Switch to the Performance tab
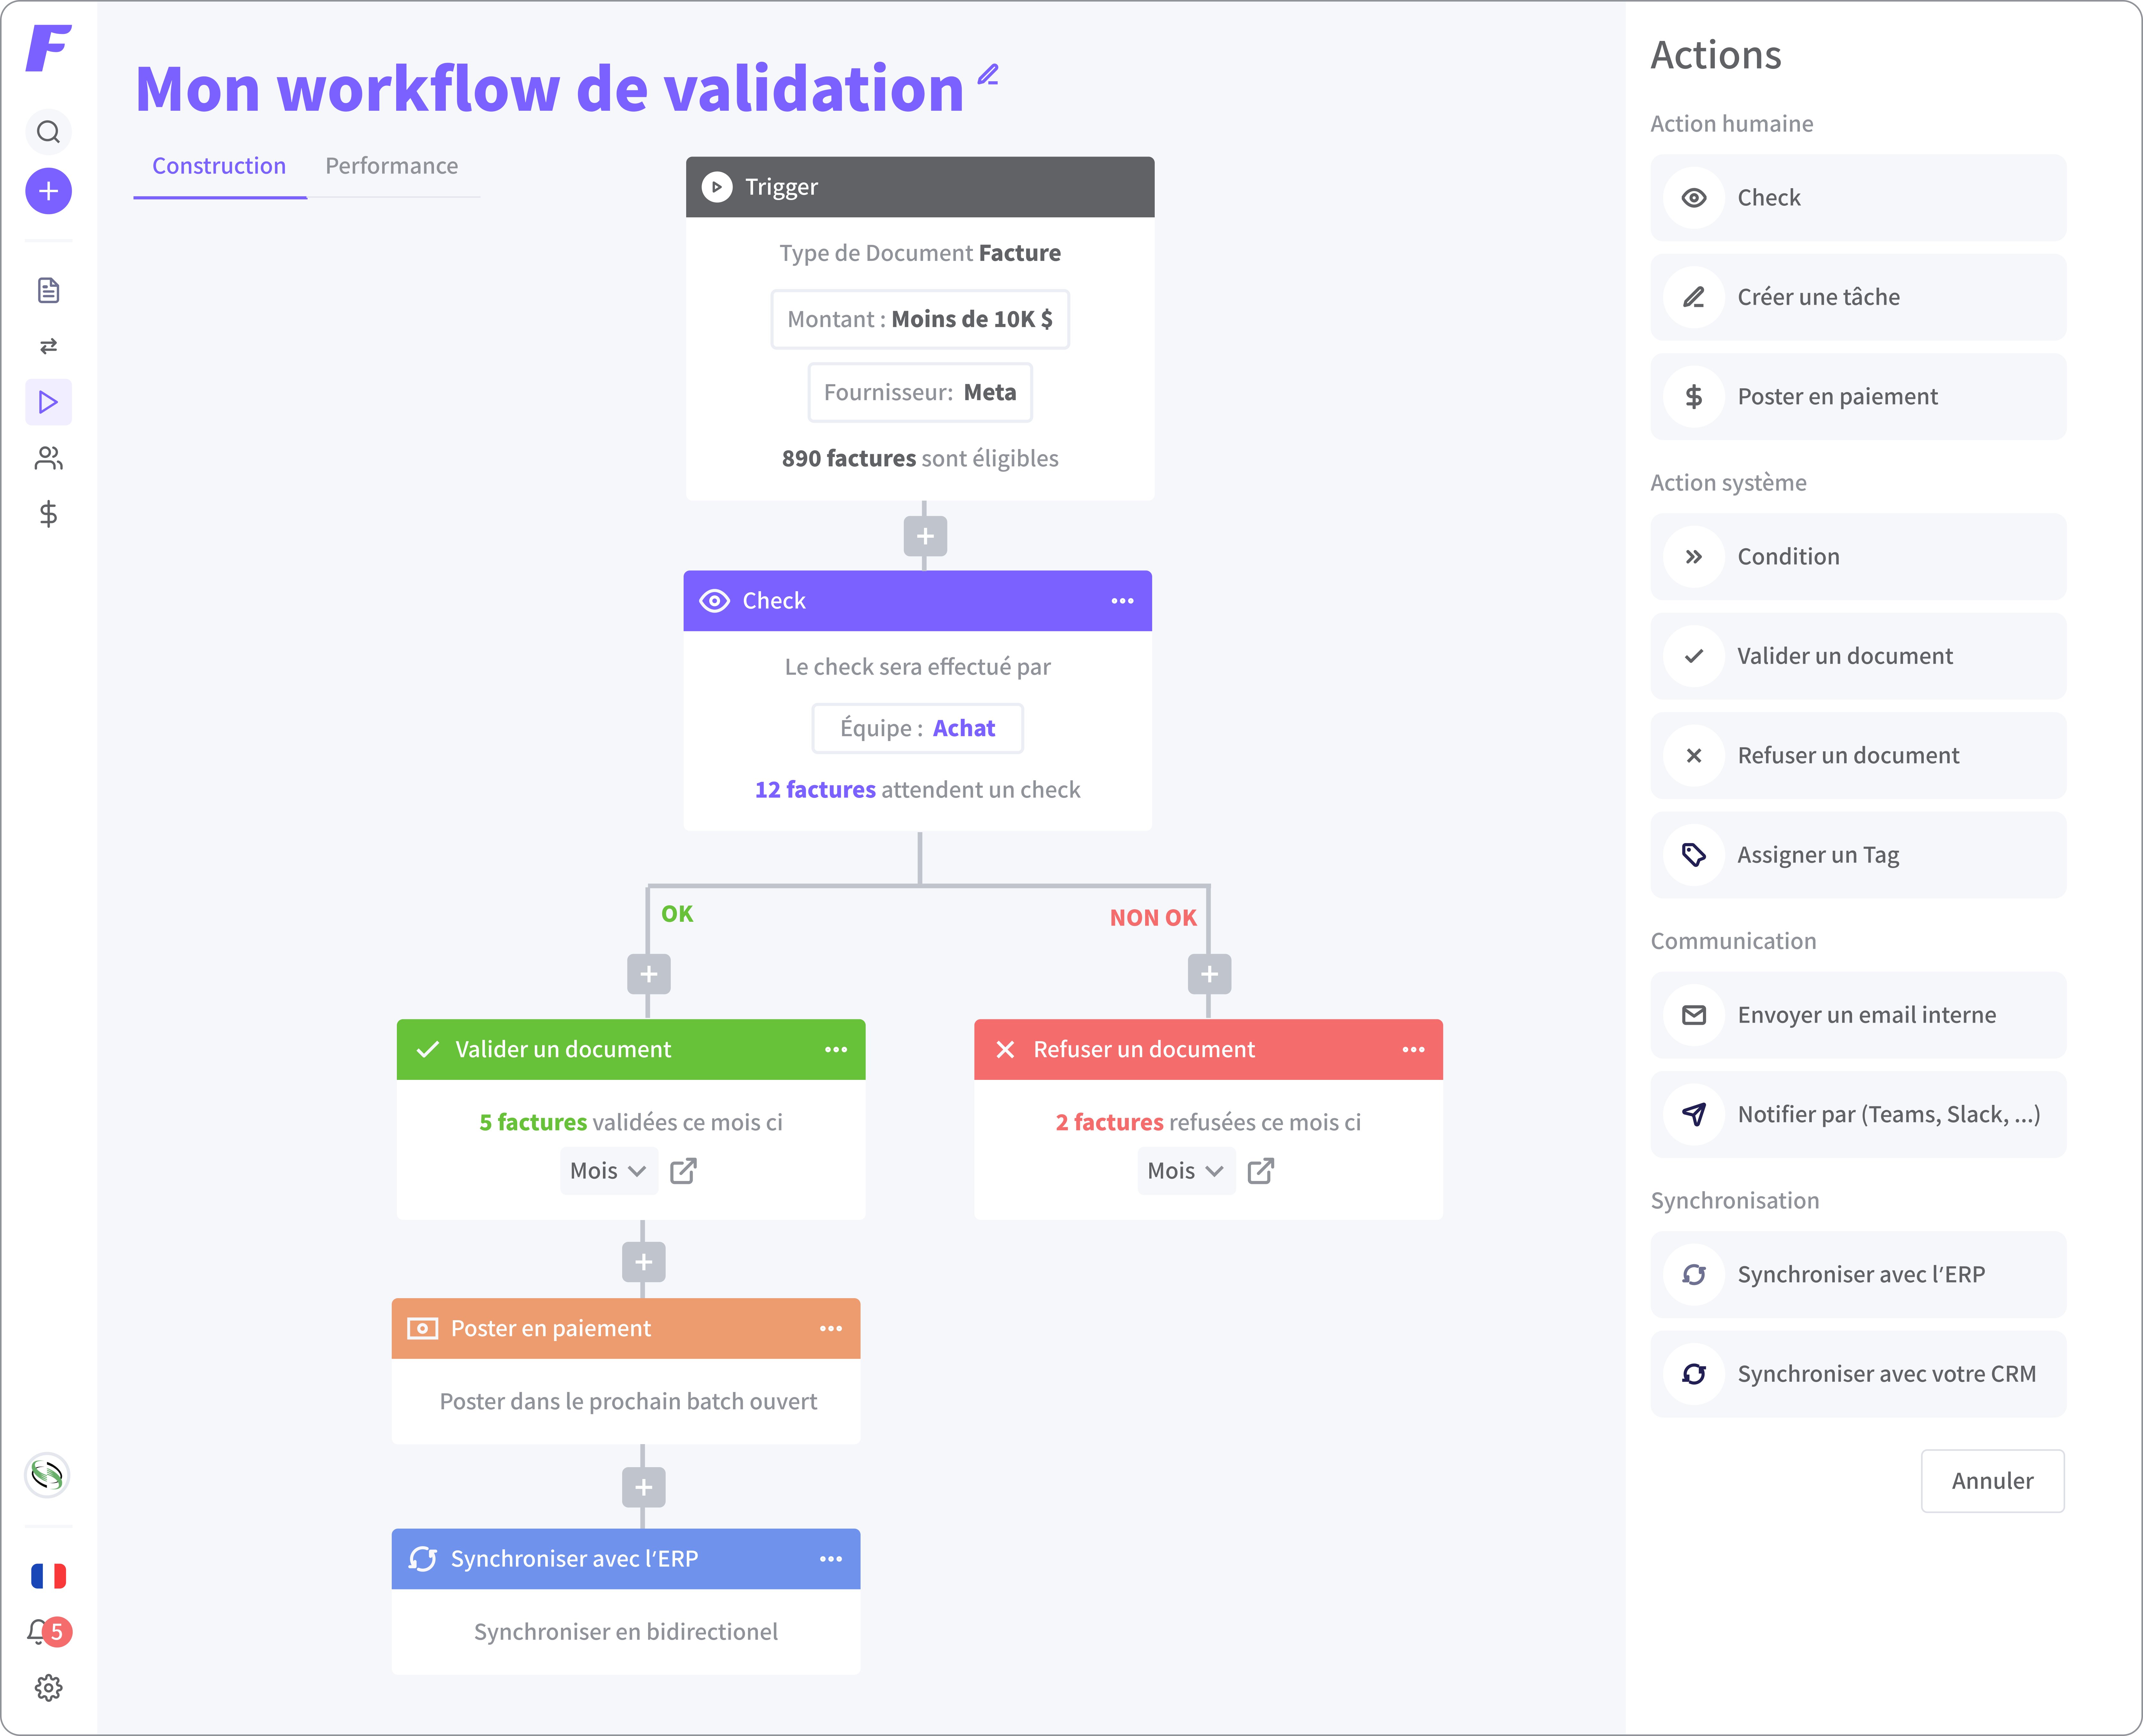The width and height of the screenshot is (2143, 1736). pyautogui.click(x=391, y=166)
